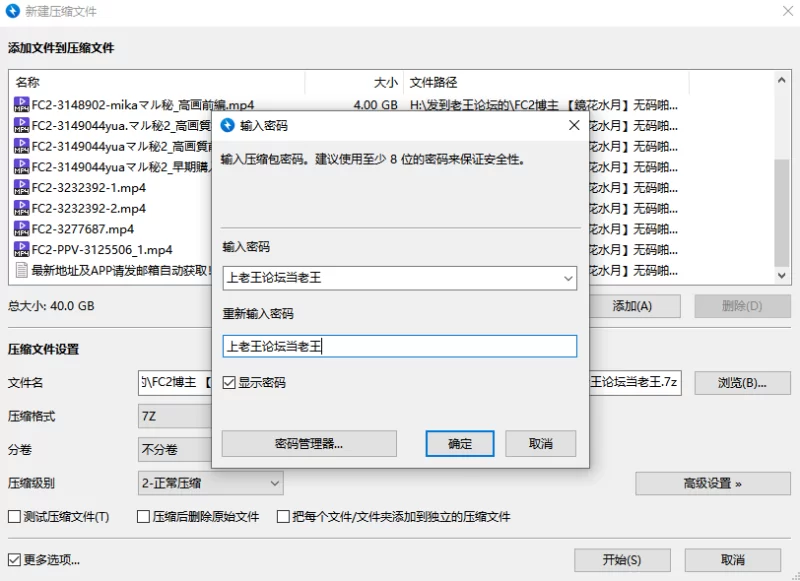This screenshot has width=800, height=581.
Task: Click the 开始(S) button
Action: coord(622,560)
